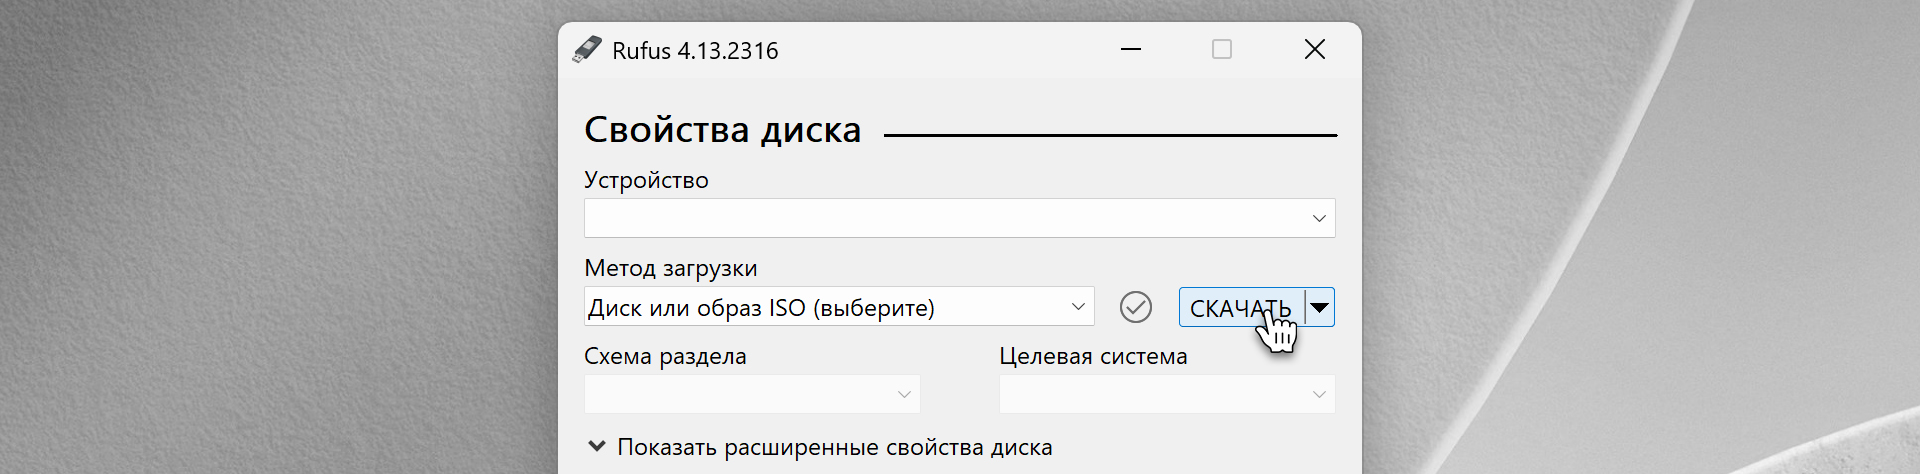Click the chevron in Схема раздела box
This screenshot has width=1920, height=474.
tap(904, 395)
